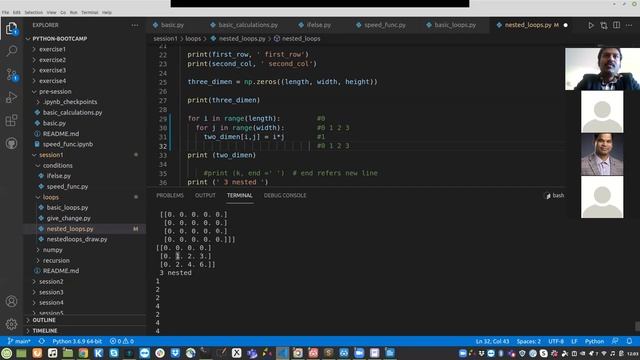Image resolution: width=640 pixels, height=360 pixels.
Task: Open the Explorer view in activity bar
Action: point(11,29)
